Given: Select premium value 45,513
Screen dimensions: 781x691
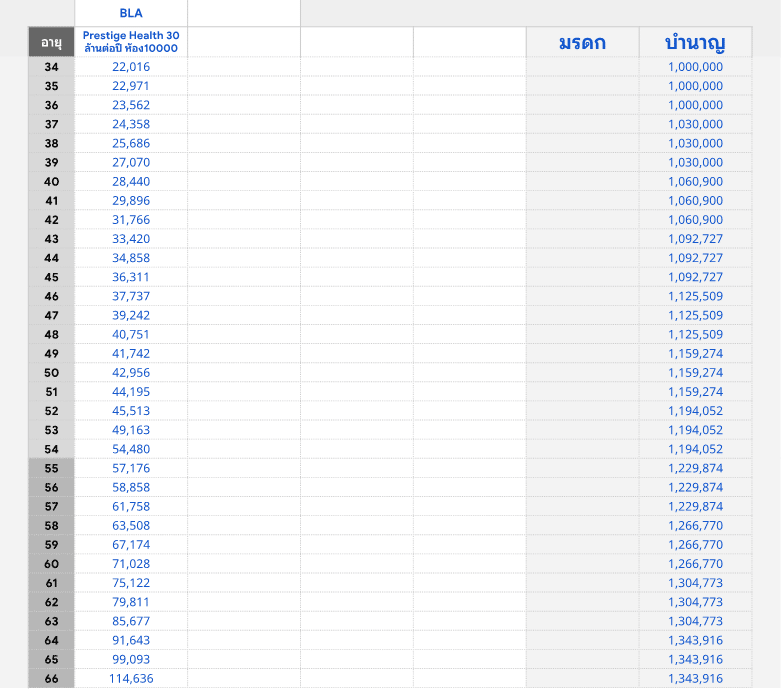Looking at the screenshot, I should click(x=131, y=411).
